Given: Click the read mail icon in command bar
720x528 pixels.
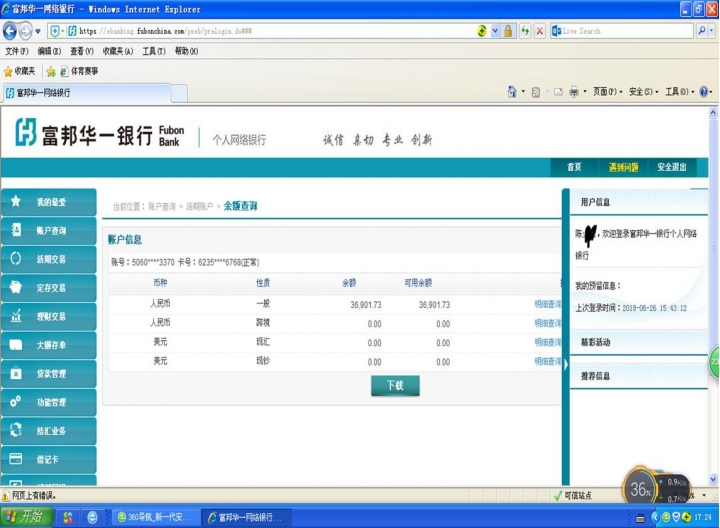Looking at the screenshot, I should (x=558, y=92).
